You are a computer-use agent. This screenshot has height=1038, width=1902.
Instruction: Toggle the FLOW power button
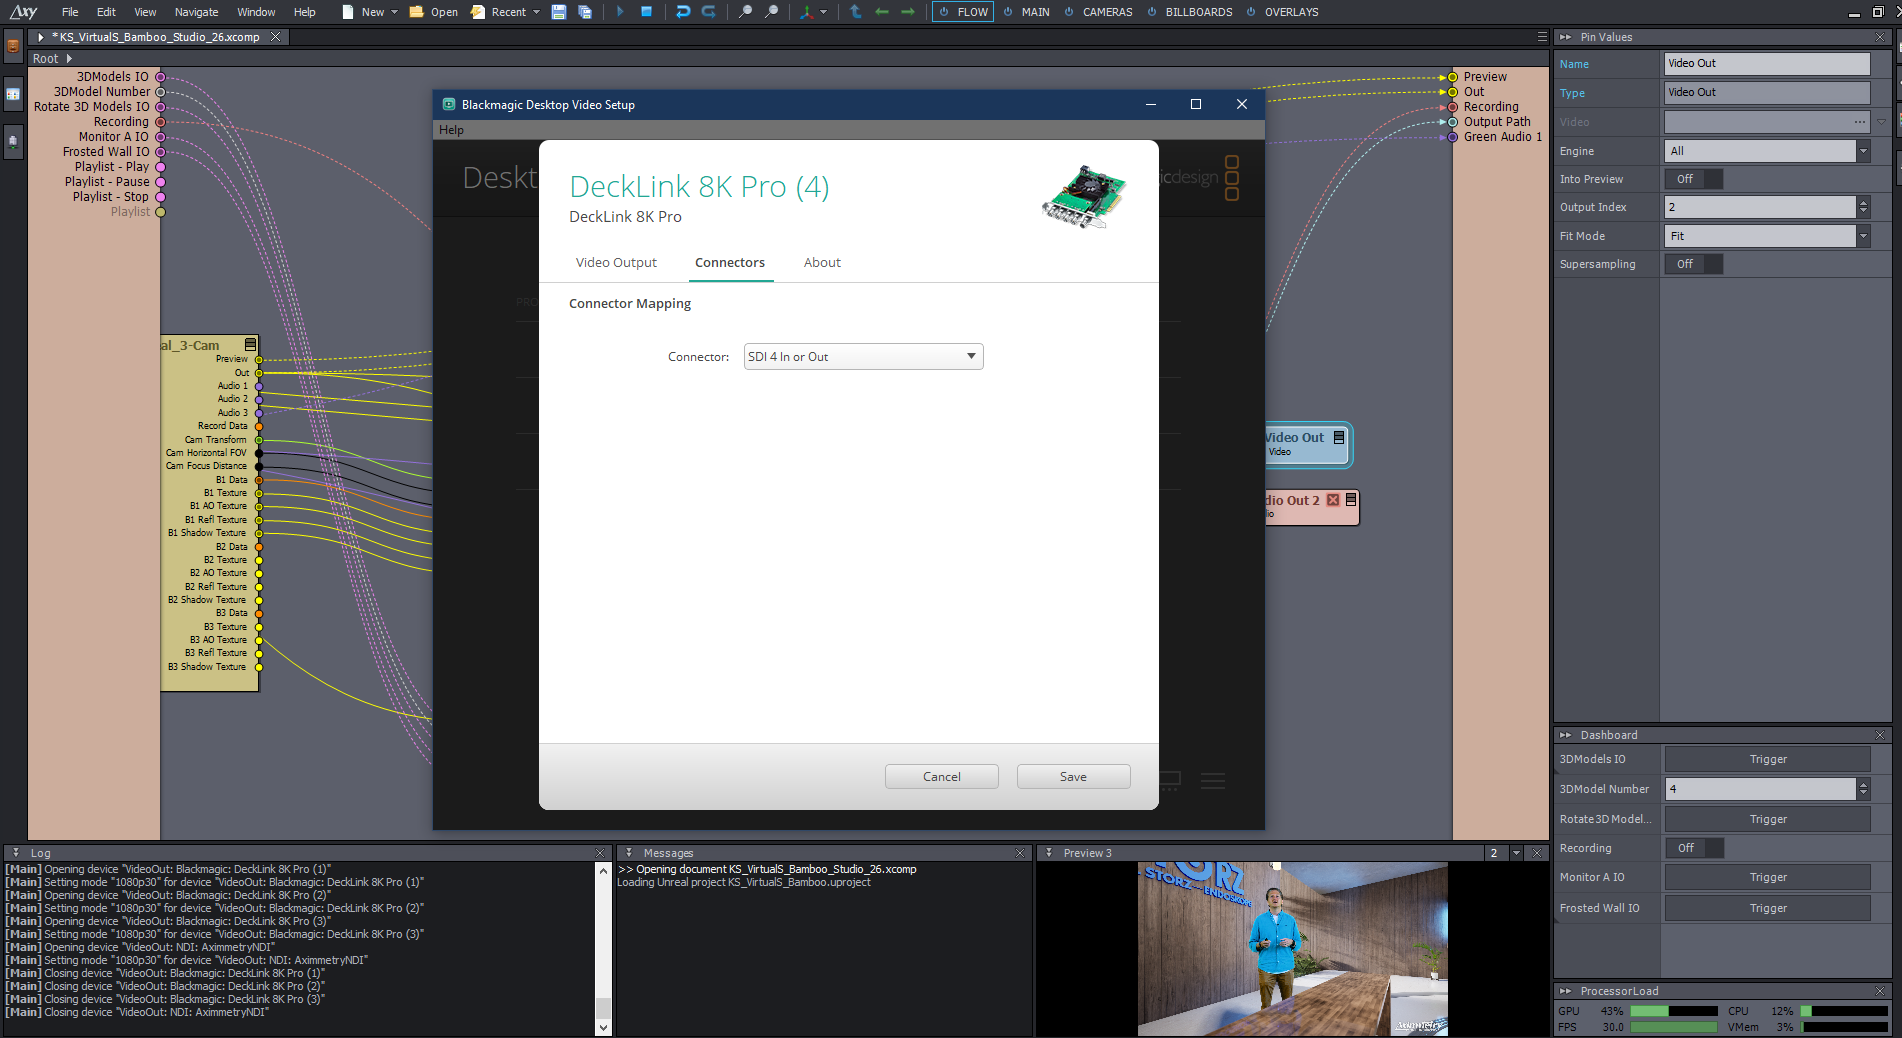tap(944, 12)
